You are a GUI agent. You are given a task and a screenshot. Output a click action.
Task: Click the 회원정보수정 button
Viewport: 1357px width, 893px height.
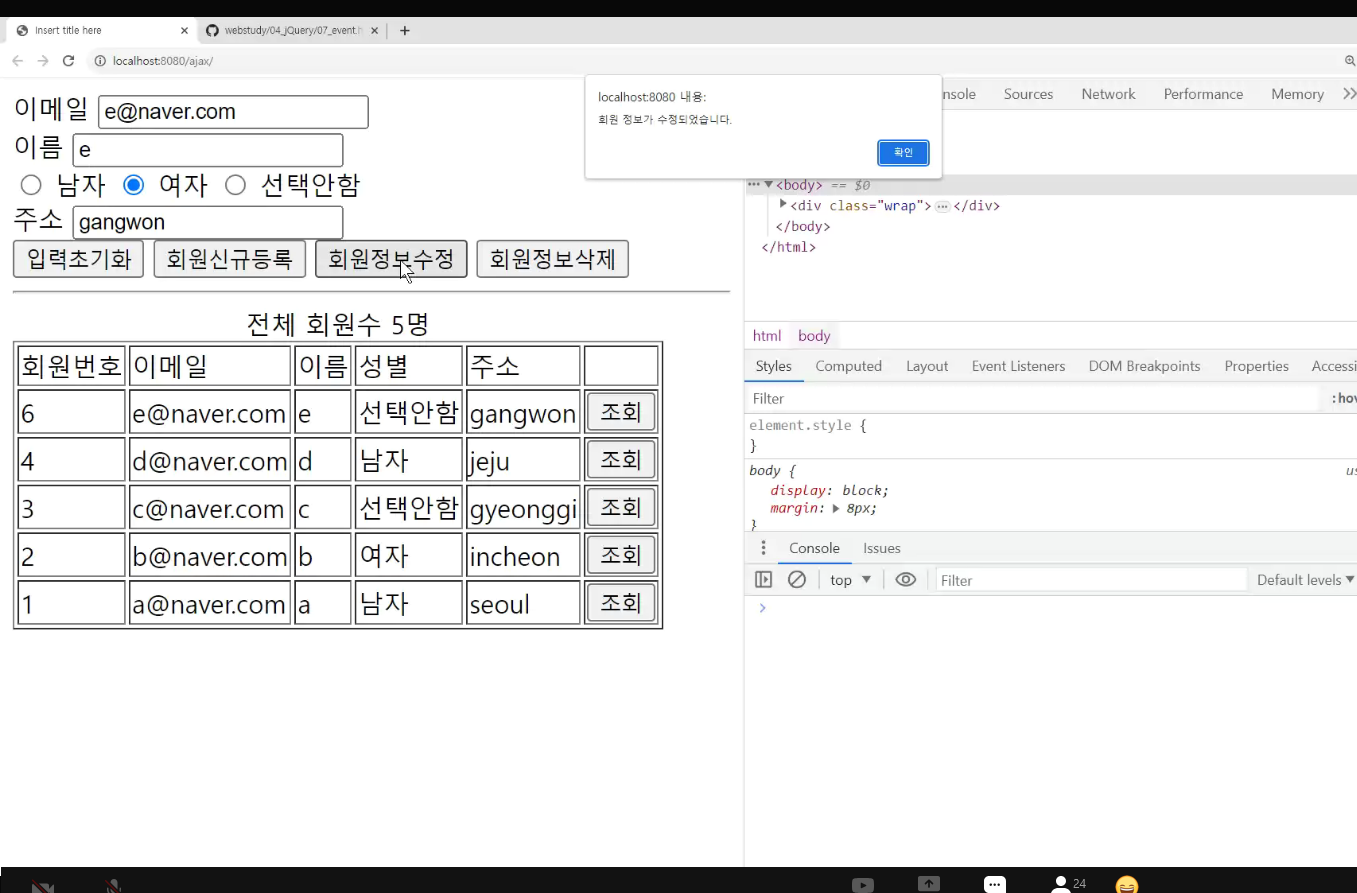click(x=391, y=259)
